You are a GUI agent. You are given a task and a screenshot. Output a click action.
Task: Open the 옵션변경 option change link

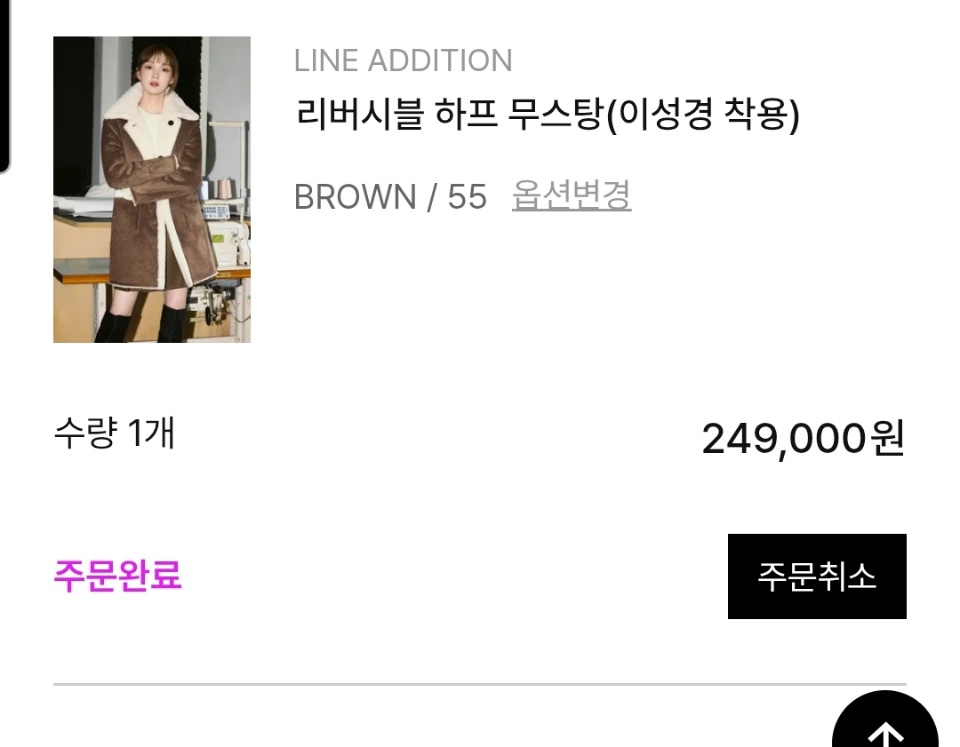point(571,195)
